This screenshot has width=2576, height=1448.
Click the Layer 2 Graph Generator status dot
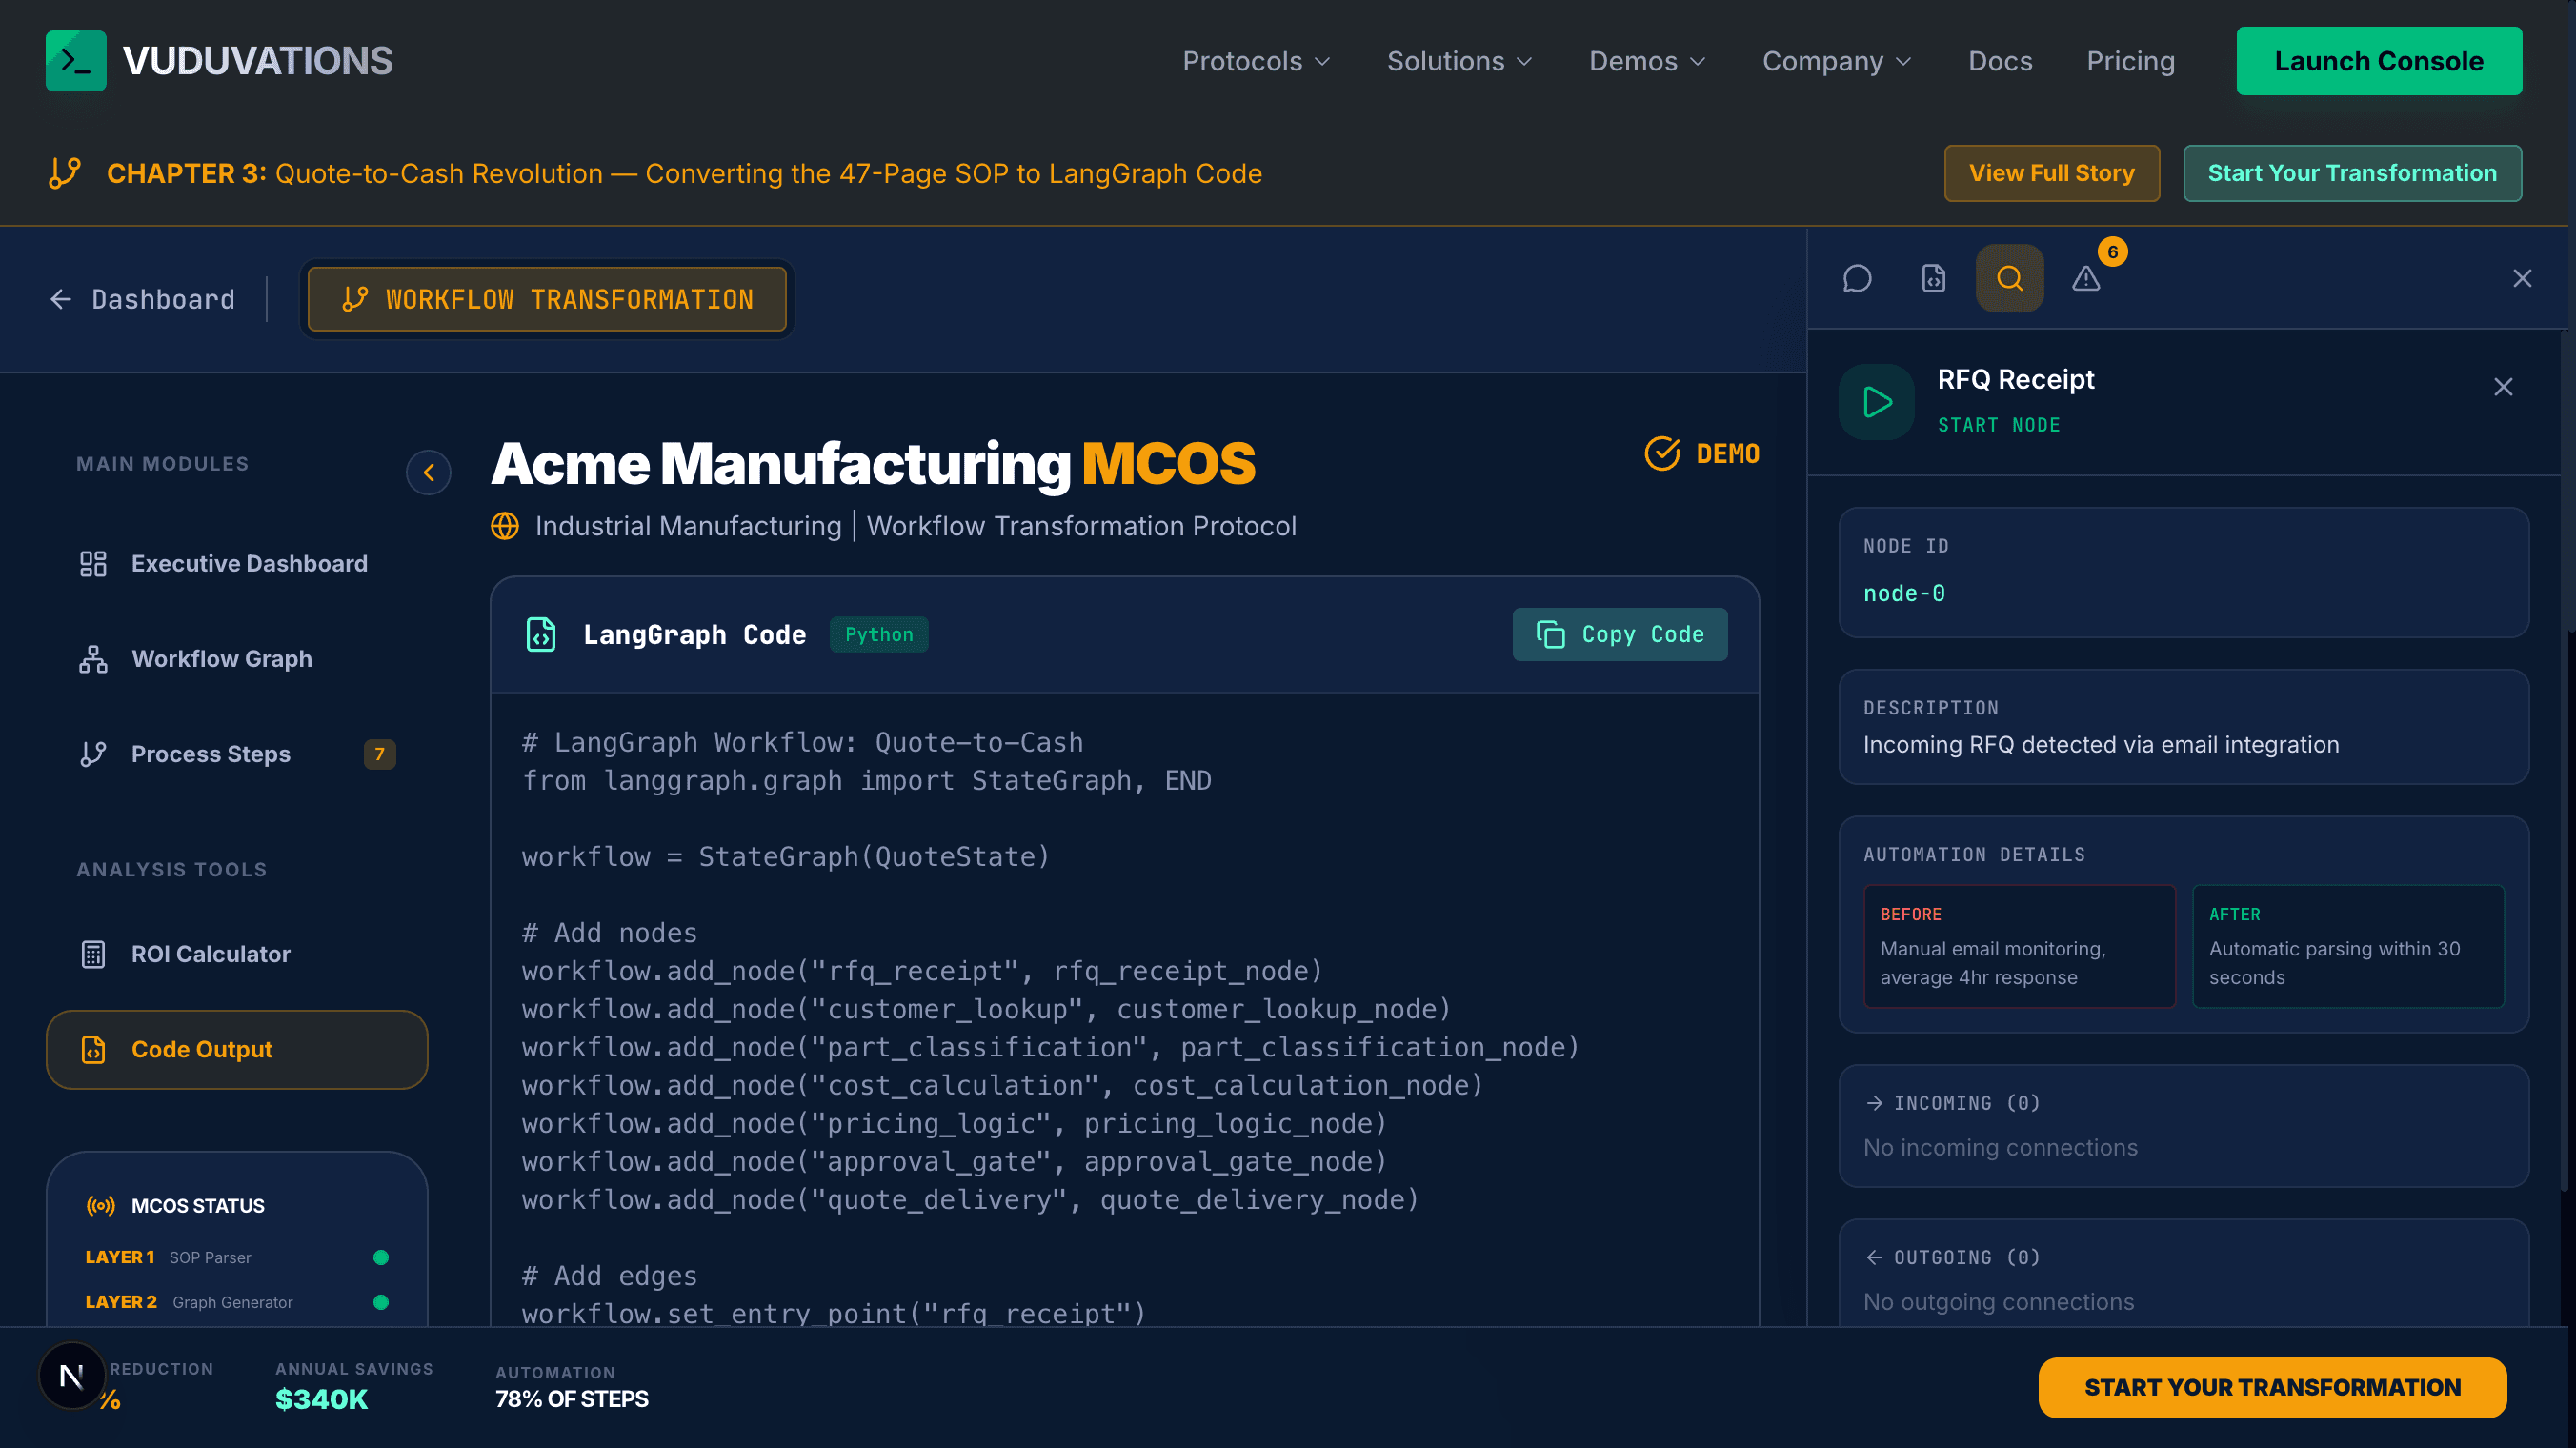point(381,1302)
